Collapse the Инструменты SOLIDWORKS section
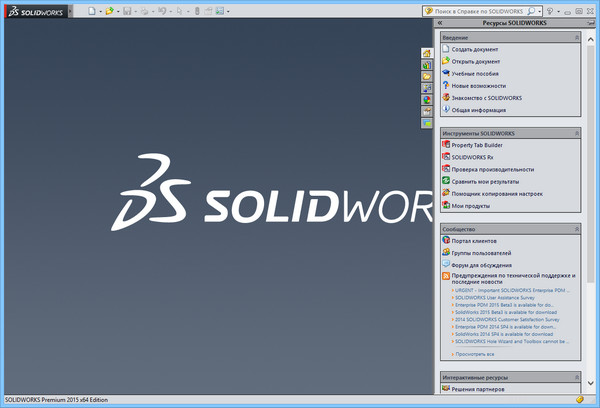The width and height of the screenshot is (600, 408). 576,133
